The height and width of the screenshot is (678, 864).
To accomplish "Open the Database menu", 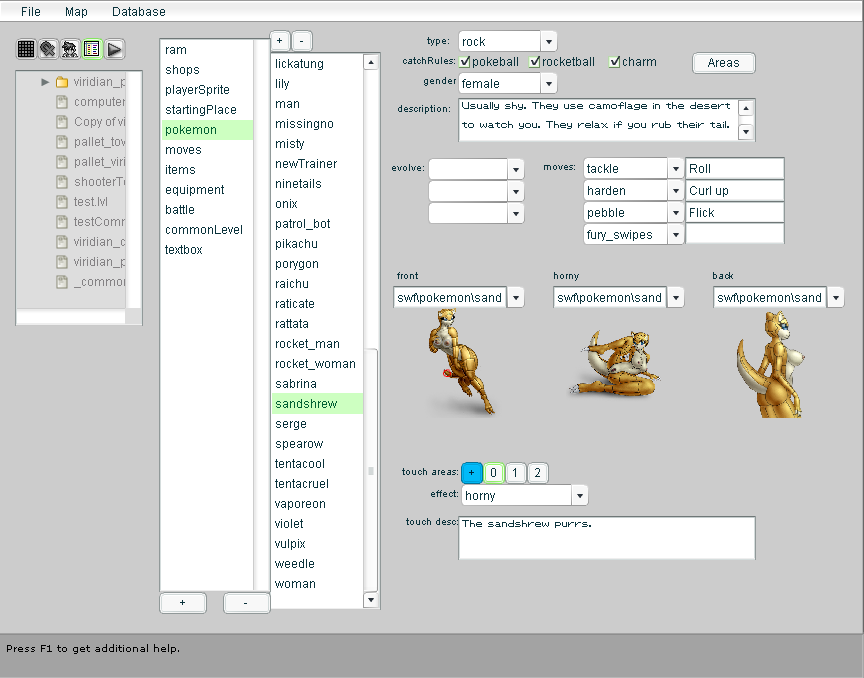I will click(138, 12).
